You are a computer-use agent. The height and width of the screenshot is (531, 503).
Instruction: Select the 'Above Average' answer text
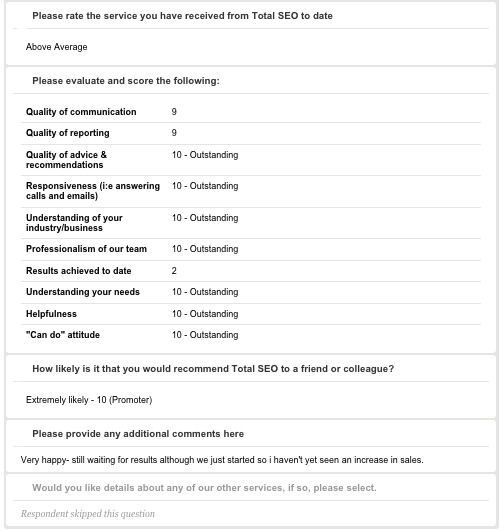57,47
